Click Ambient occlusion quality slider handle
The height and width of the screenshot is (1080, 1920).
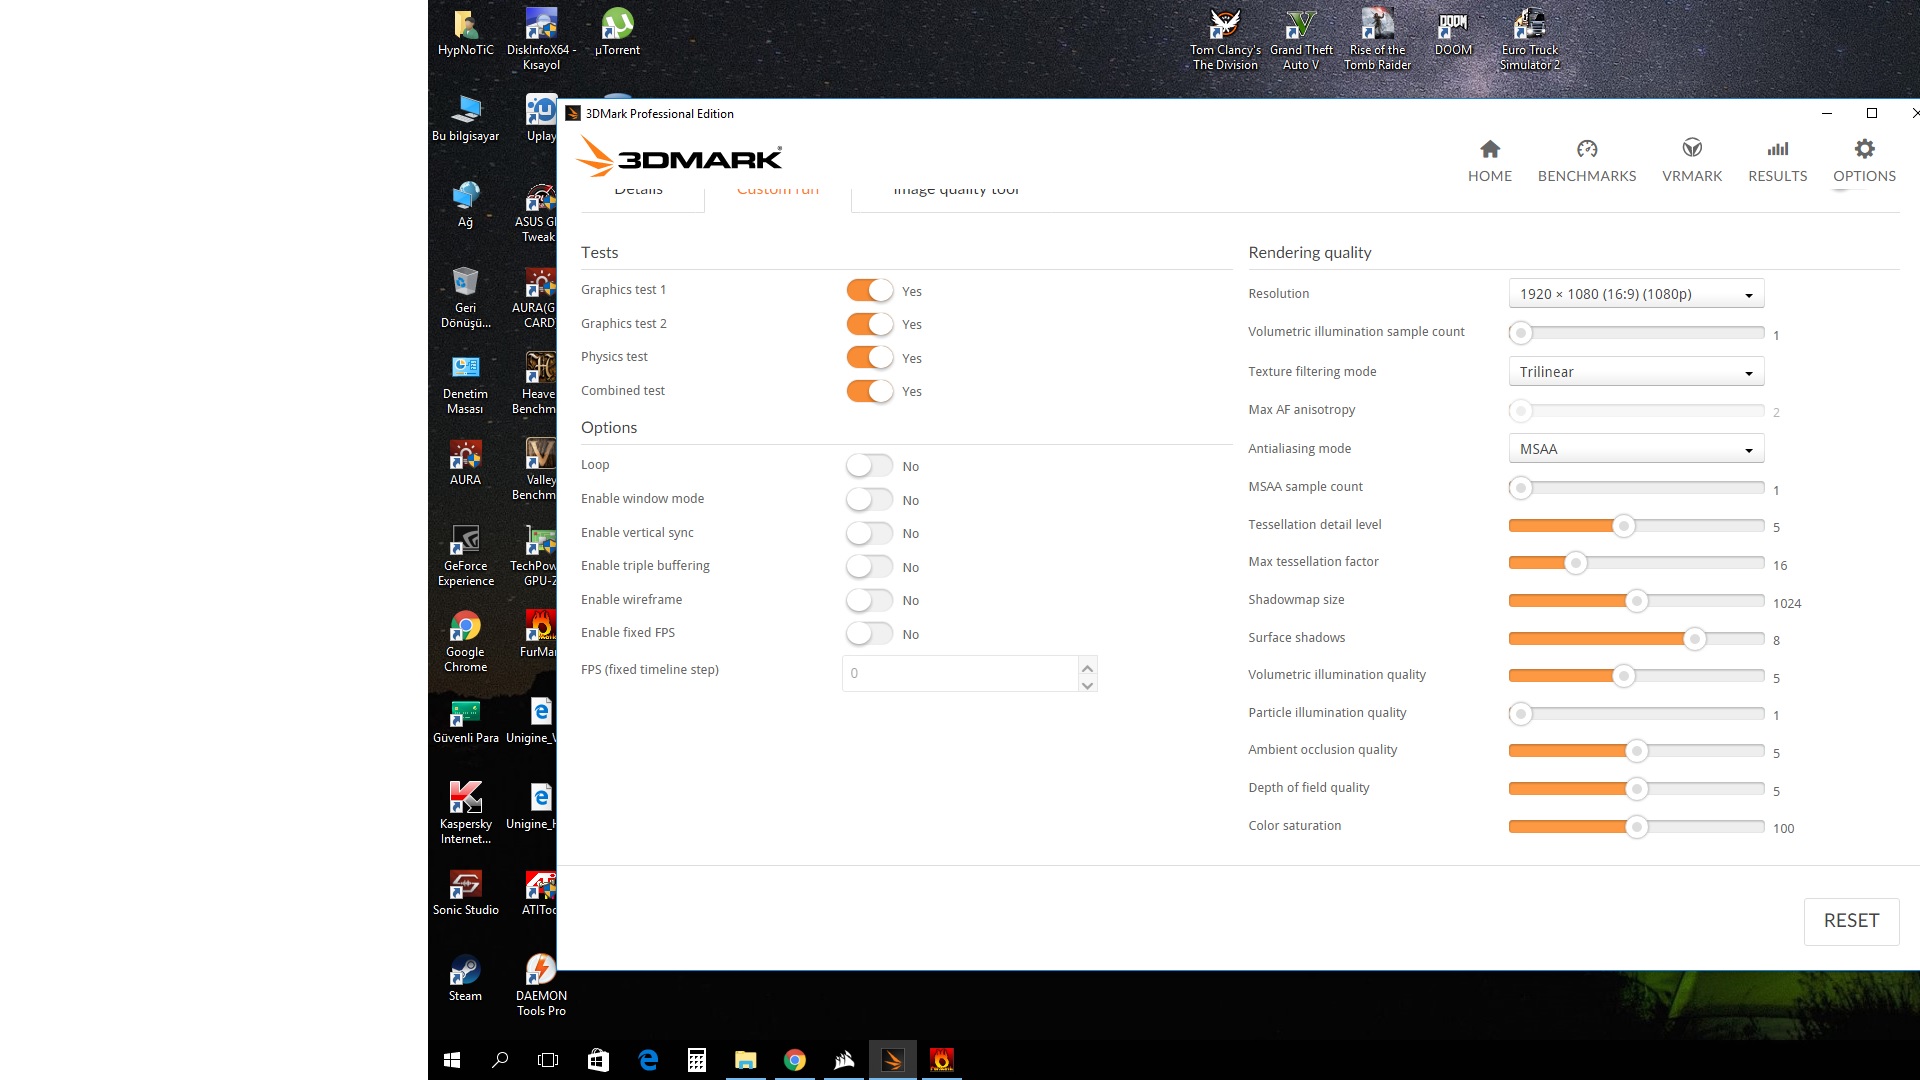[1636, 751]
